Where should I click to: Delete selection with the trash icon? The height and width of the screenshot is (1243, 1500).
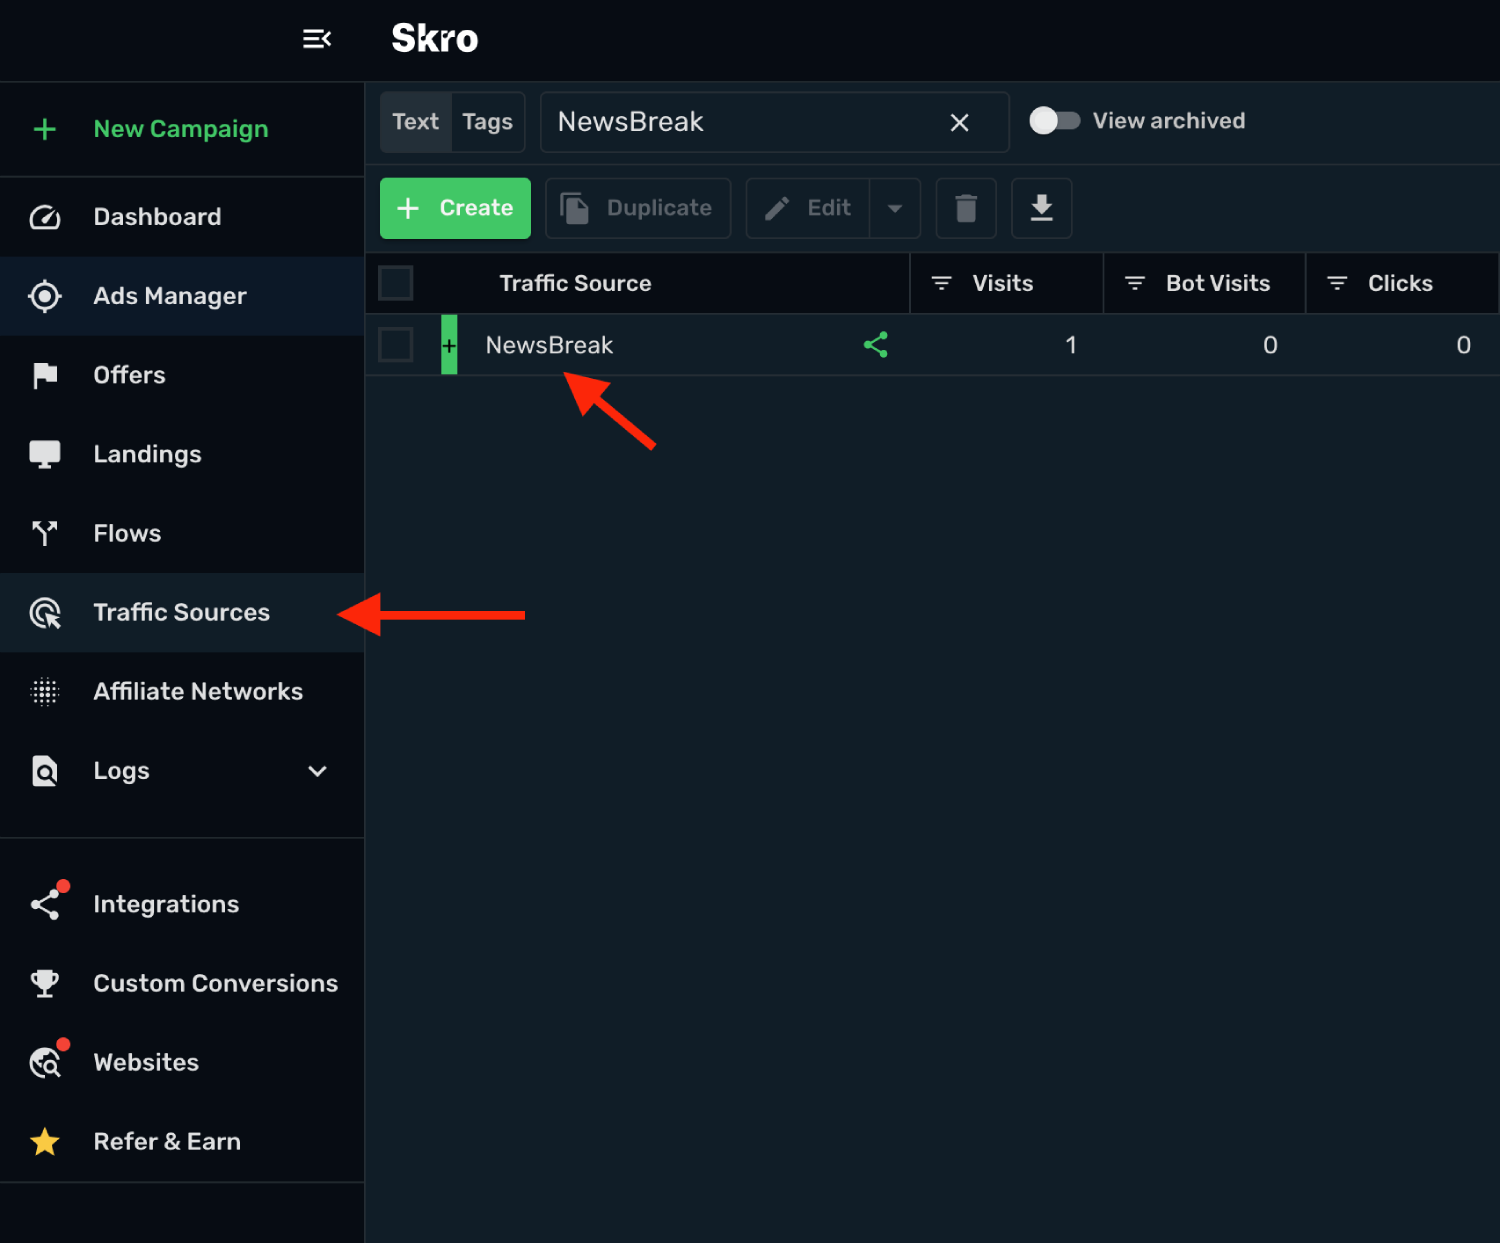[x=966, y=208]
